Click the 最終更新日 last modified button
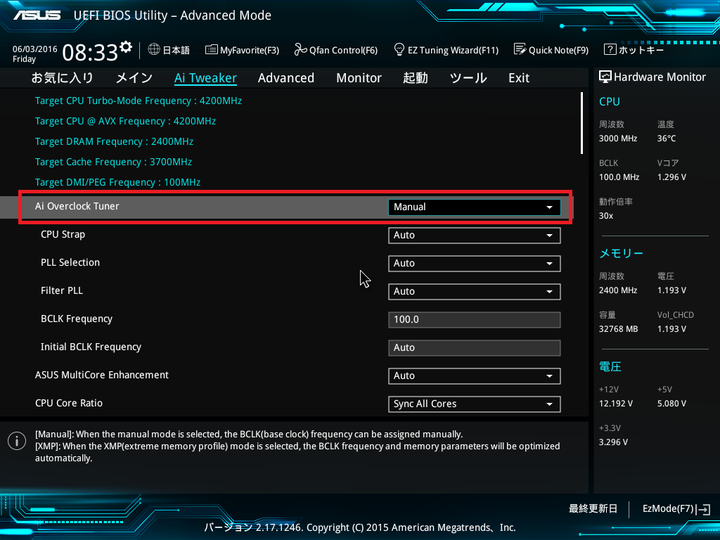The width and height of the screenshot is (720, 540). point(593,509)
